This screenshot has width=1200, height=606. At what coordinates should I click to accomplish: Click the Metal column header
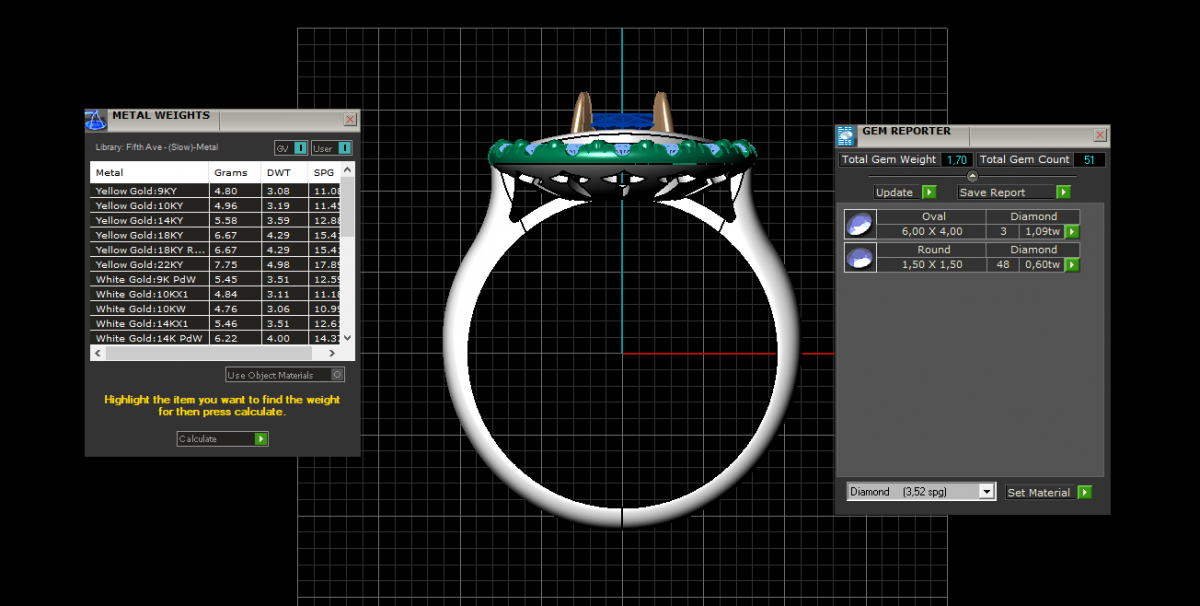[x=150, y=173]
